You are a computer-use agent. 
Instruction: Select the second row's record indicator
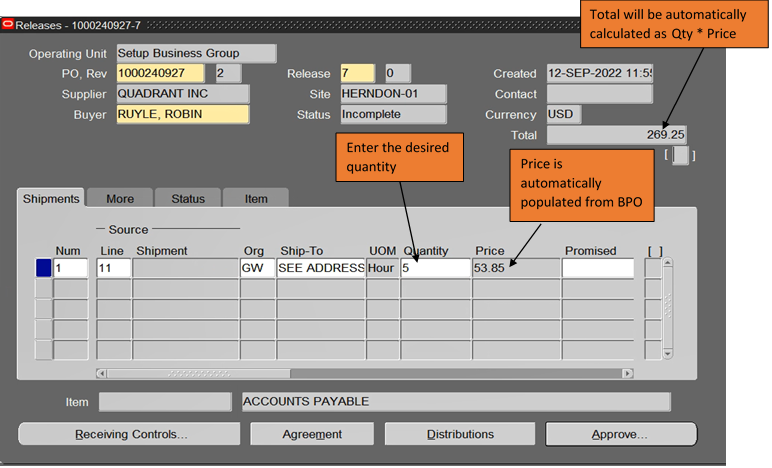43,289
